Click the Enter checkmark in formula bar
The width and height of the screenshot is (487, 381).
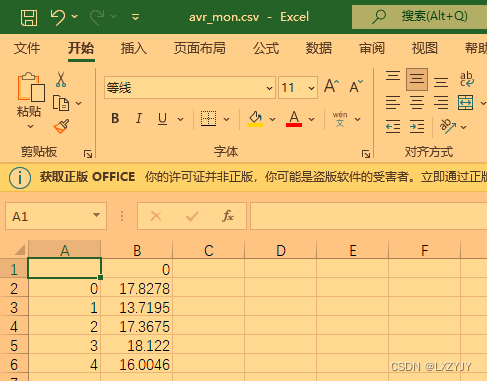(192, 216)
